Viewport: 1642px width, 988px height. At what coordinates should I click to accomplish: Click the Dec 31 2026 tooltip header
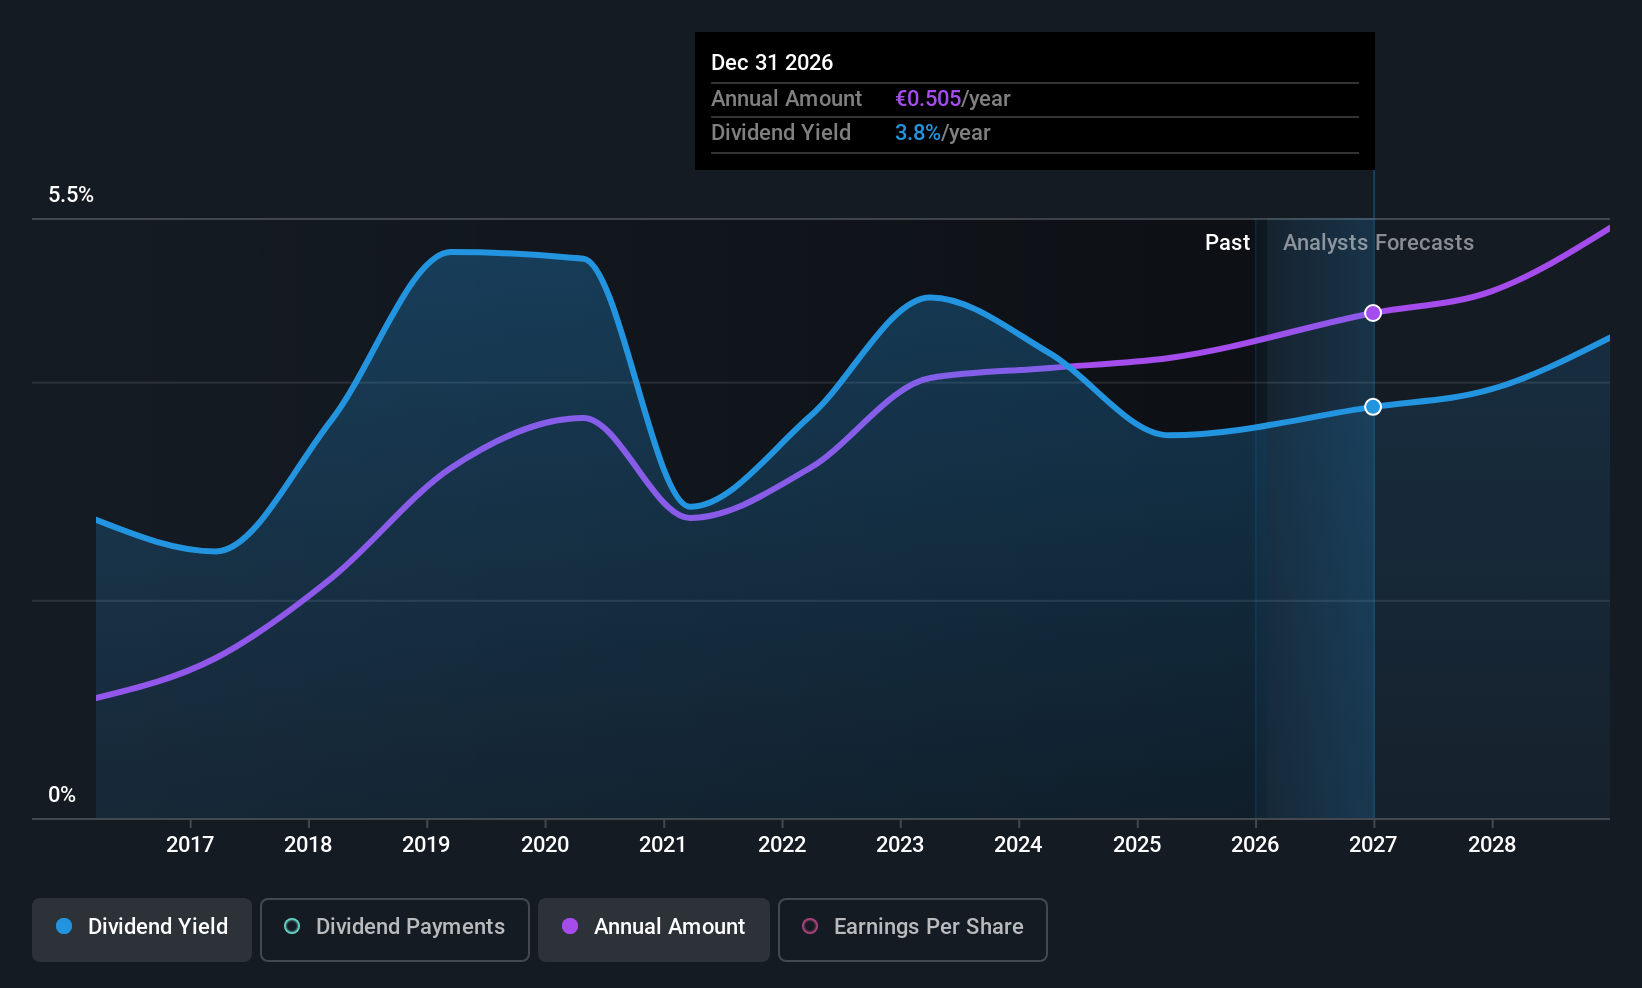point(772,62)
